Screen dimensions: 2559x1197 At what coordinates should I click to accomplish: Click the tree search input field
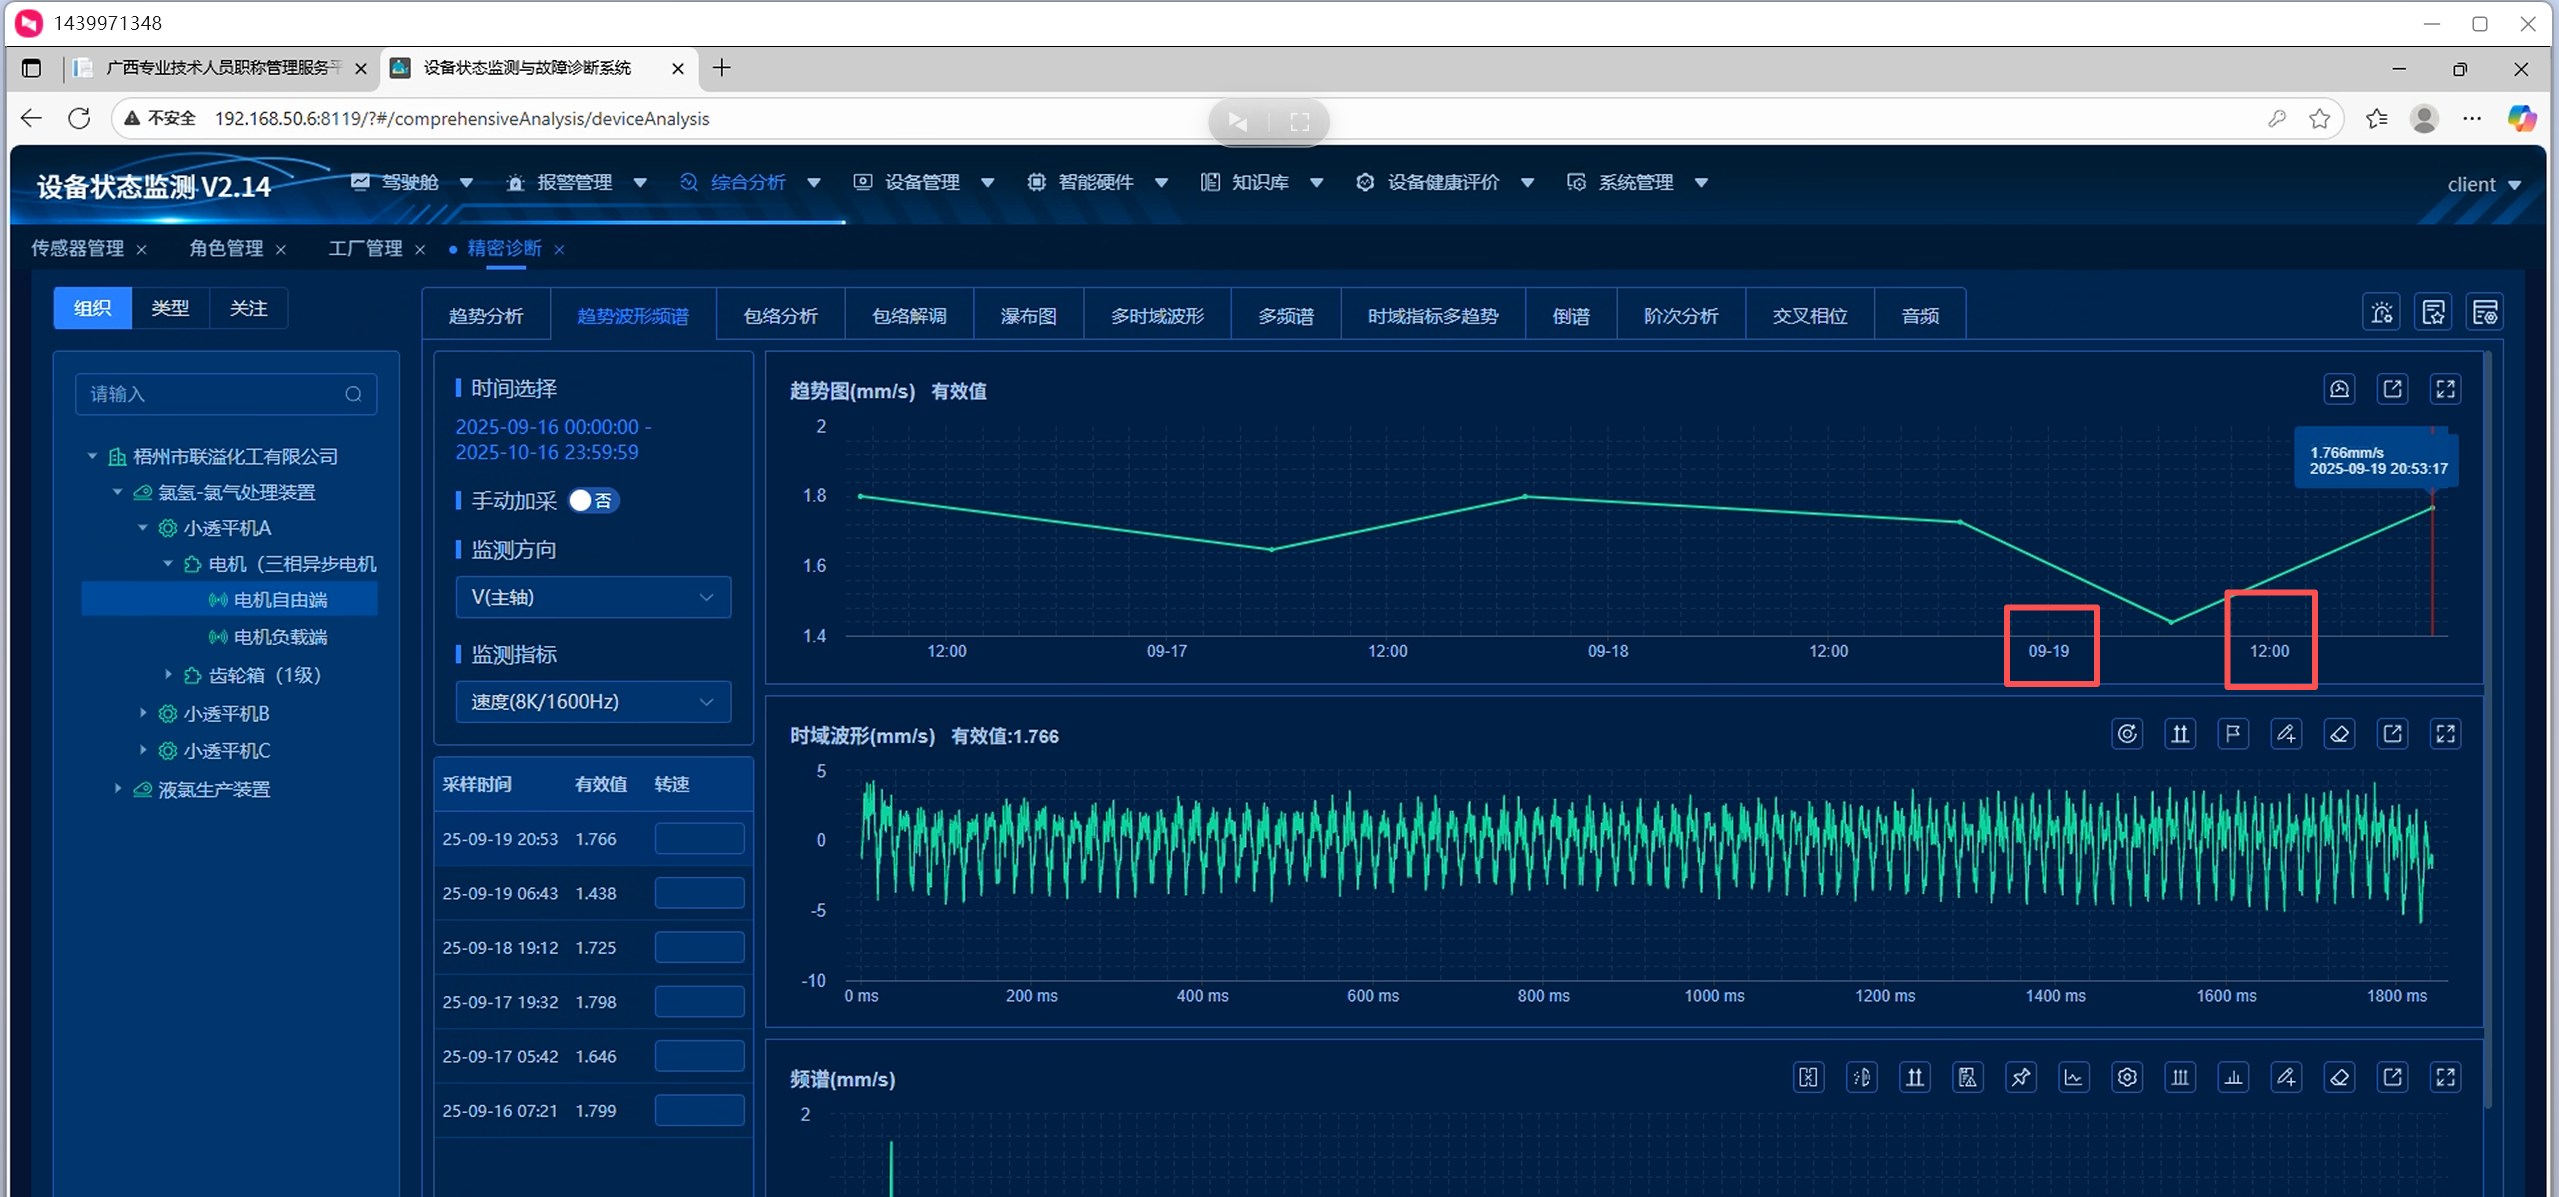pos(226,394)
